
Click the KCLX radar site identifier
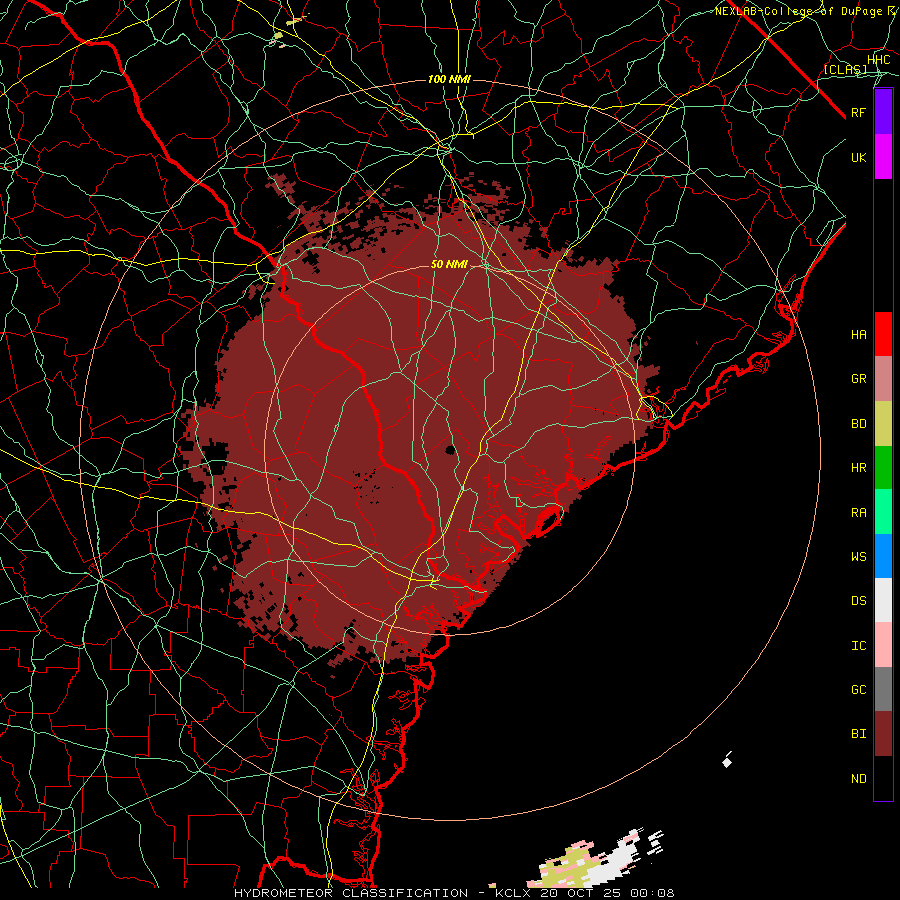pos(515,893)
